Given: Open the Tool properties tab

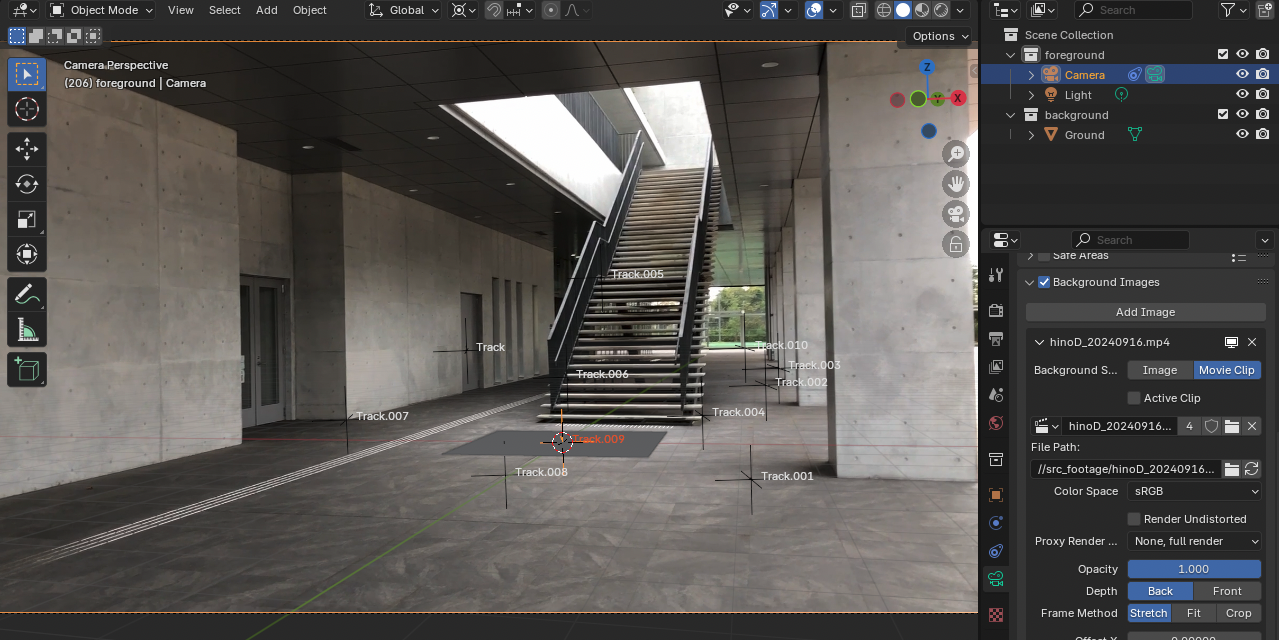Looking at the screenshot, I should [996, 275].
